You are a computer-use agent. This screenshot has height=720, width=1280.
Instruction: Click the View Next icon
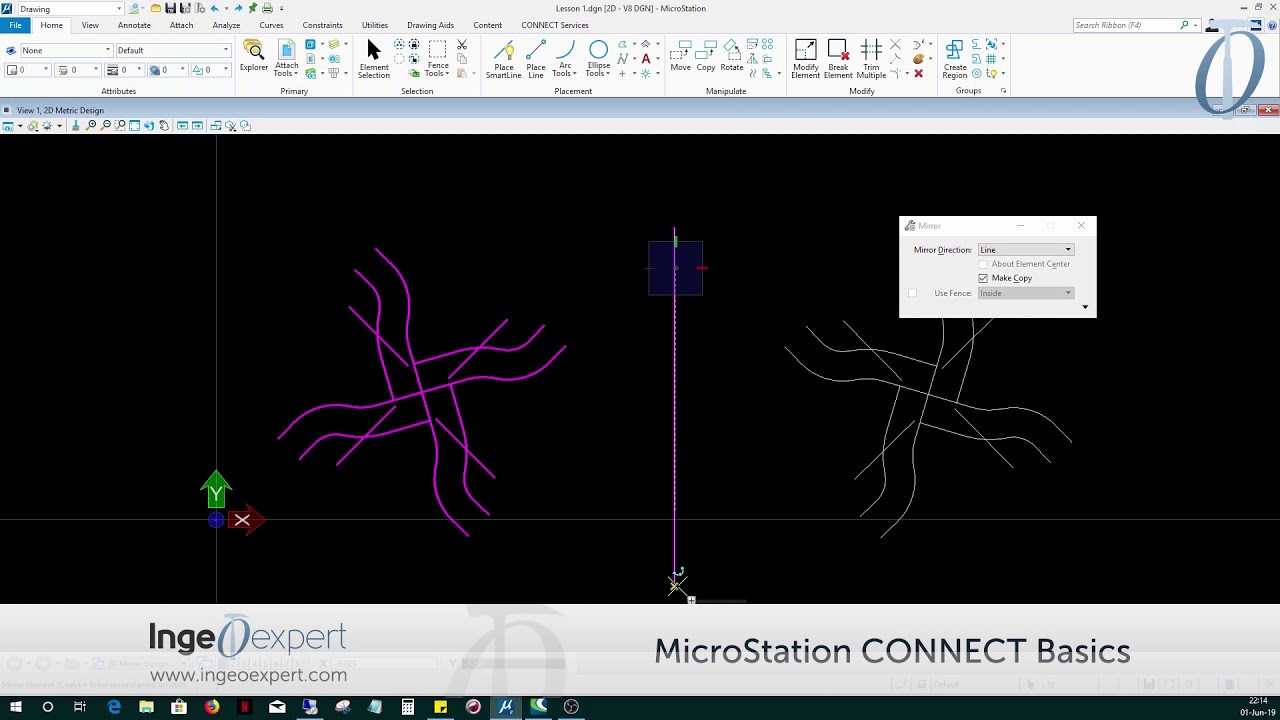tap(197, 126)
